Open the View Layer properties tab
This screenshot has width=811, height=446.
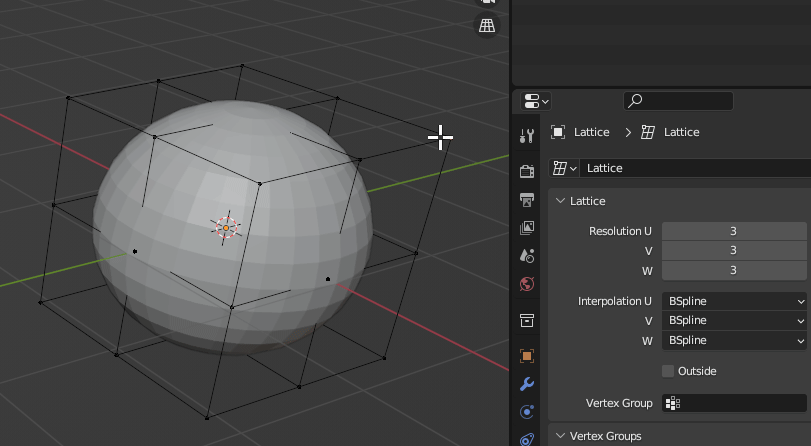[x=527, y=227]
